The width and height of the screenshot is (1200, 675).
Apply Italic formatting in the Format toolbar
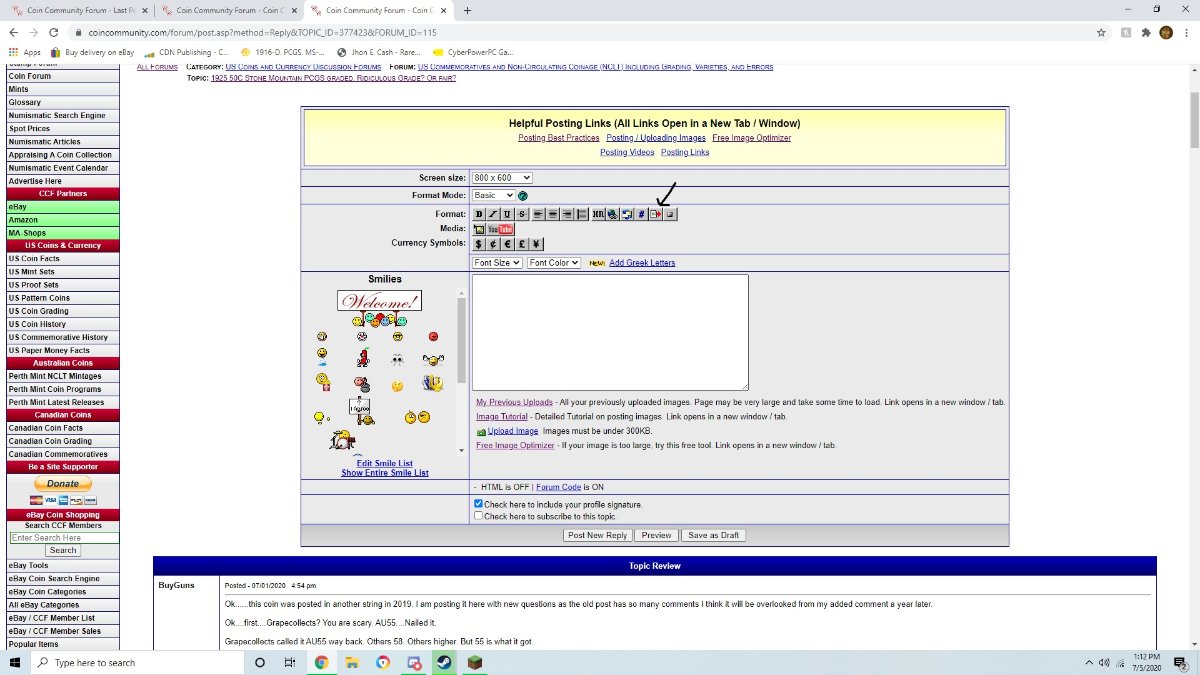point(493,214)
